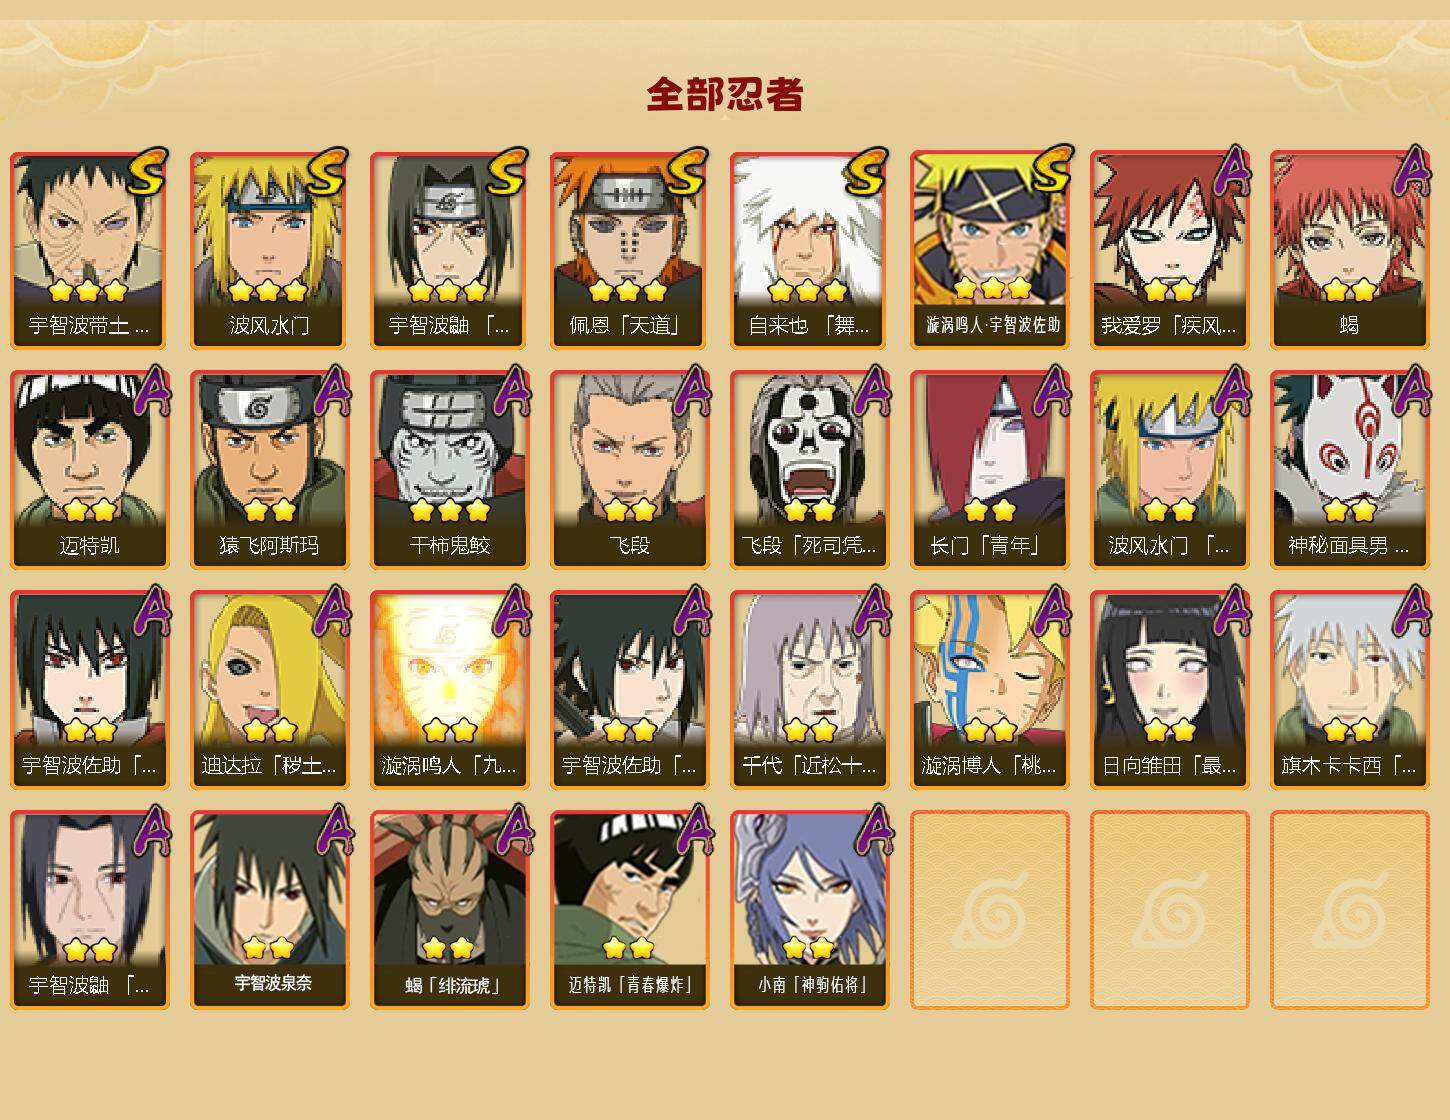Select the last empty ninja slot
The image size is (1450, 1120).
(x=1349, y=910)
